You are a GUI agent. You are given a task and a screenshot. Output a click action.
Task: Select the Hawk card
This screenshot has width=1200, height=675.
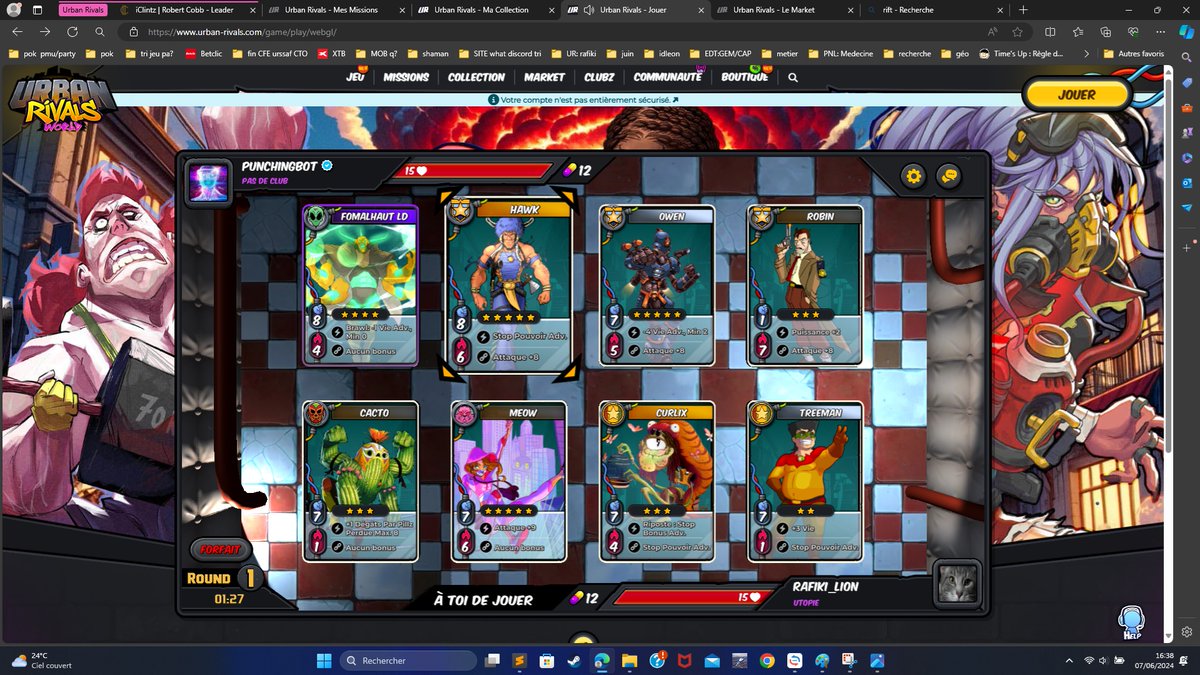click(x=510, y=285)
